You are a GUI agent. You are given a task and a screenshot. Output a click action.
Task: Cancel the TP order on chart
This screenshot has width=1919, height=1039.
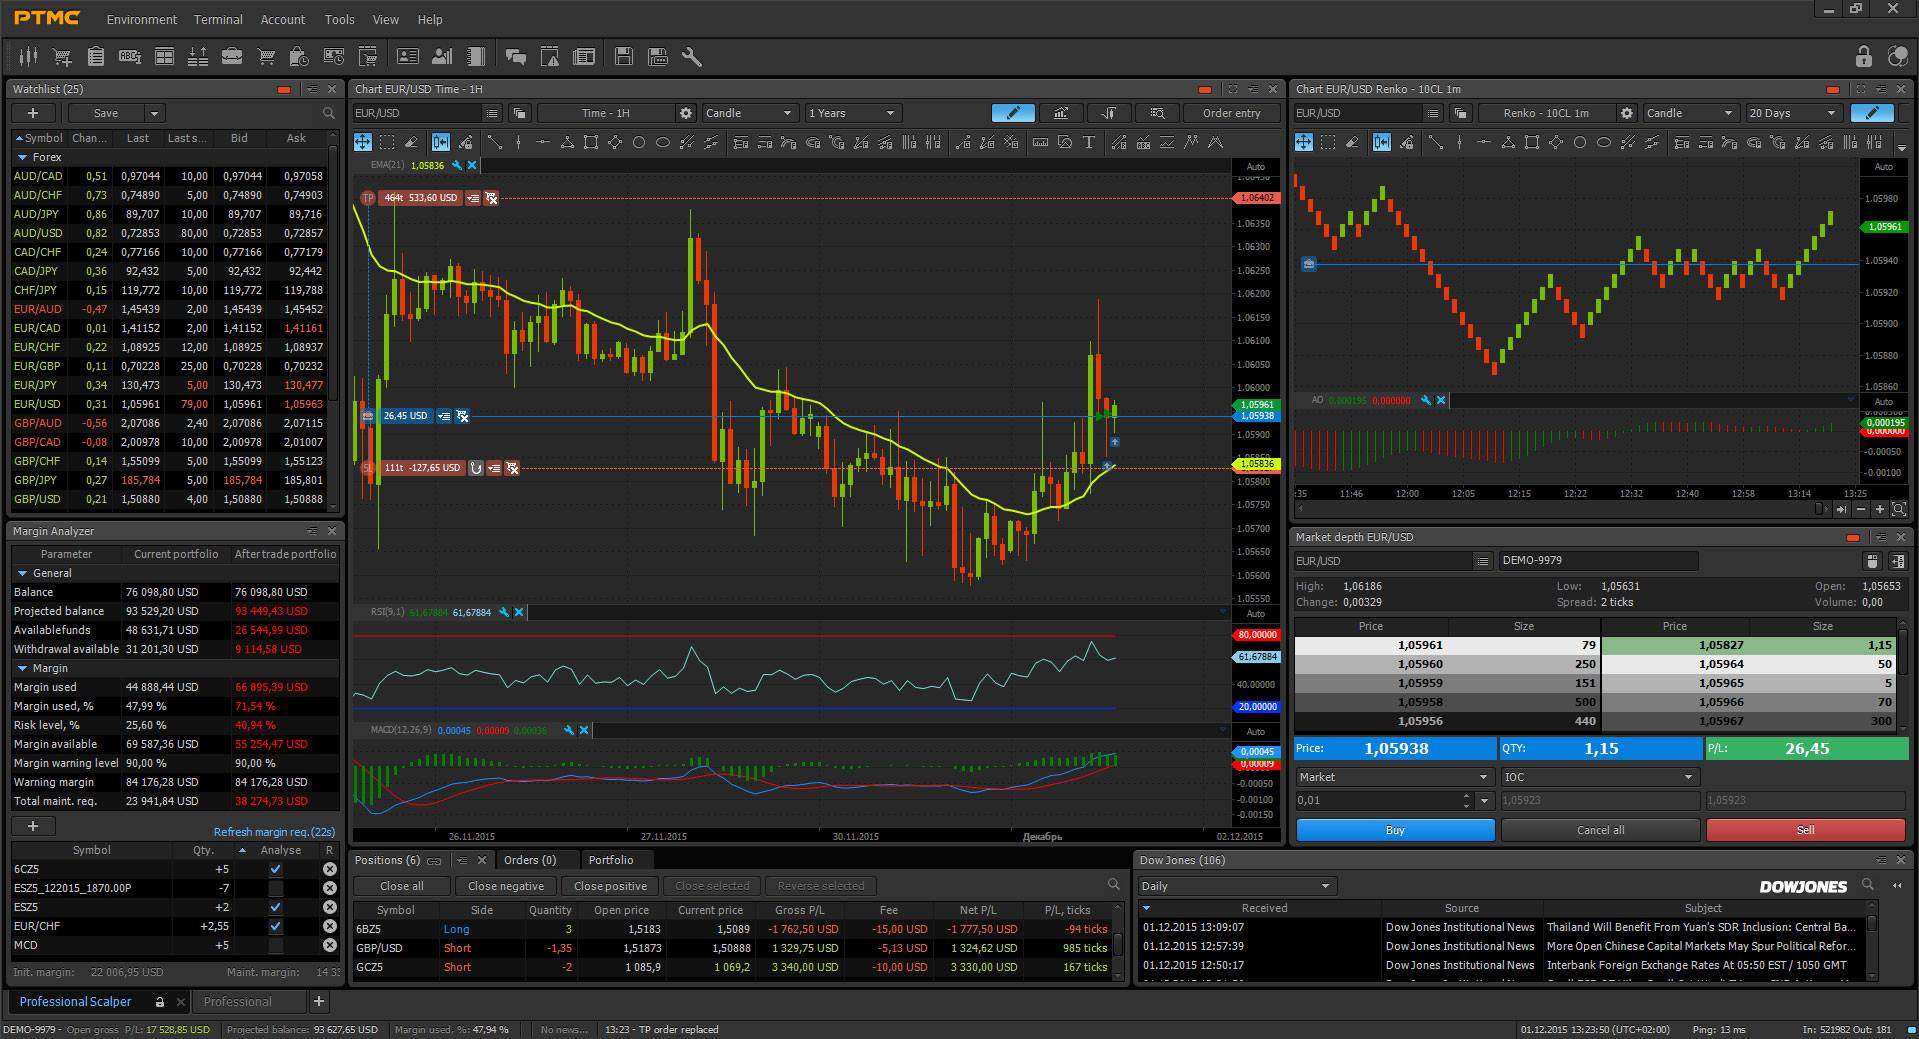491,198
